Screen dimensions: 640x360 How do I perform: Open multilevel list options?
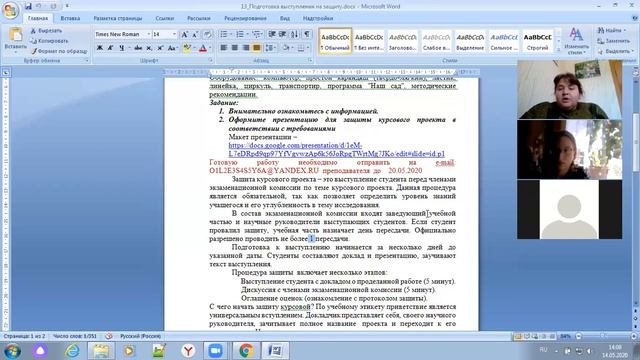[x=257, y=34]
